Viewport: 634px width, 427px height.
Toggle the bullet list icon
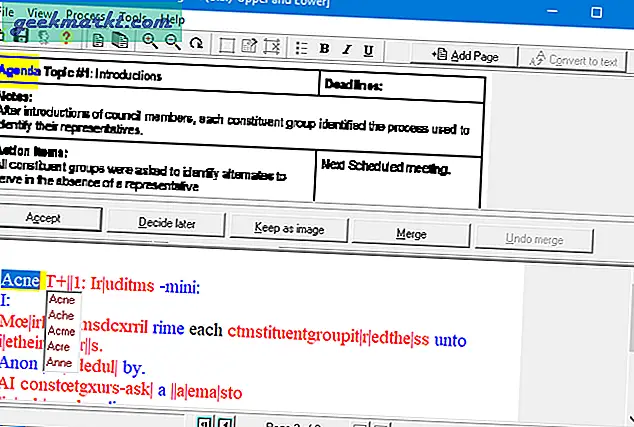(301, 48)
